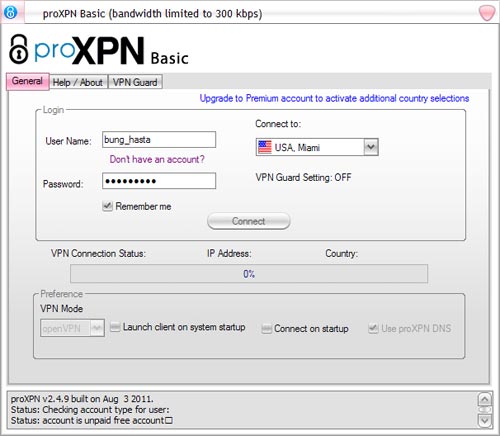Open the Upgrade to Premium account link
Image resolution: width=500 pixels, height=436 pixels.
point(334,98)
